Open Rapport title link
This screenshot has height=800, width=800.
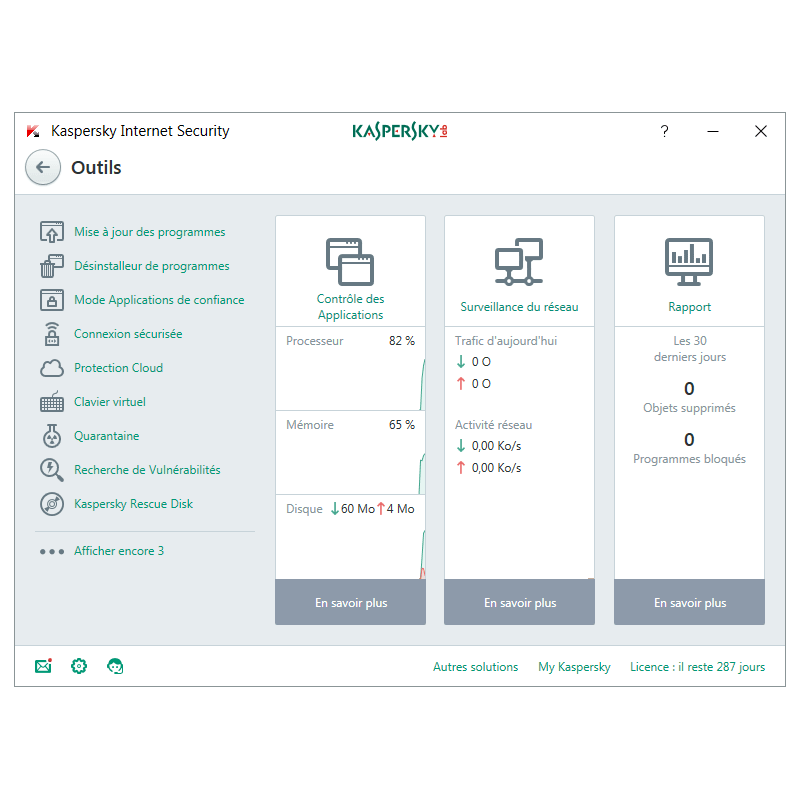[689, 307]
